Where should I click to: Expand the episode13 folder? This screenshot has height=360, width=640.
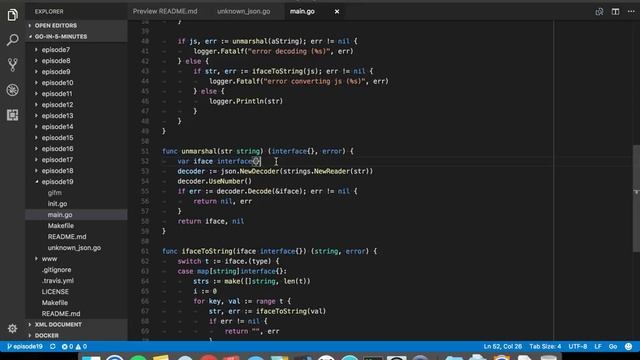tap(57, 116)
